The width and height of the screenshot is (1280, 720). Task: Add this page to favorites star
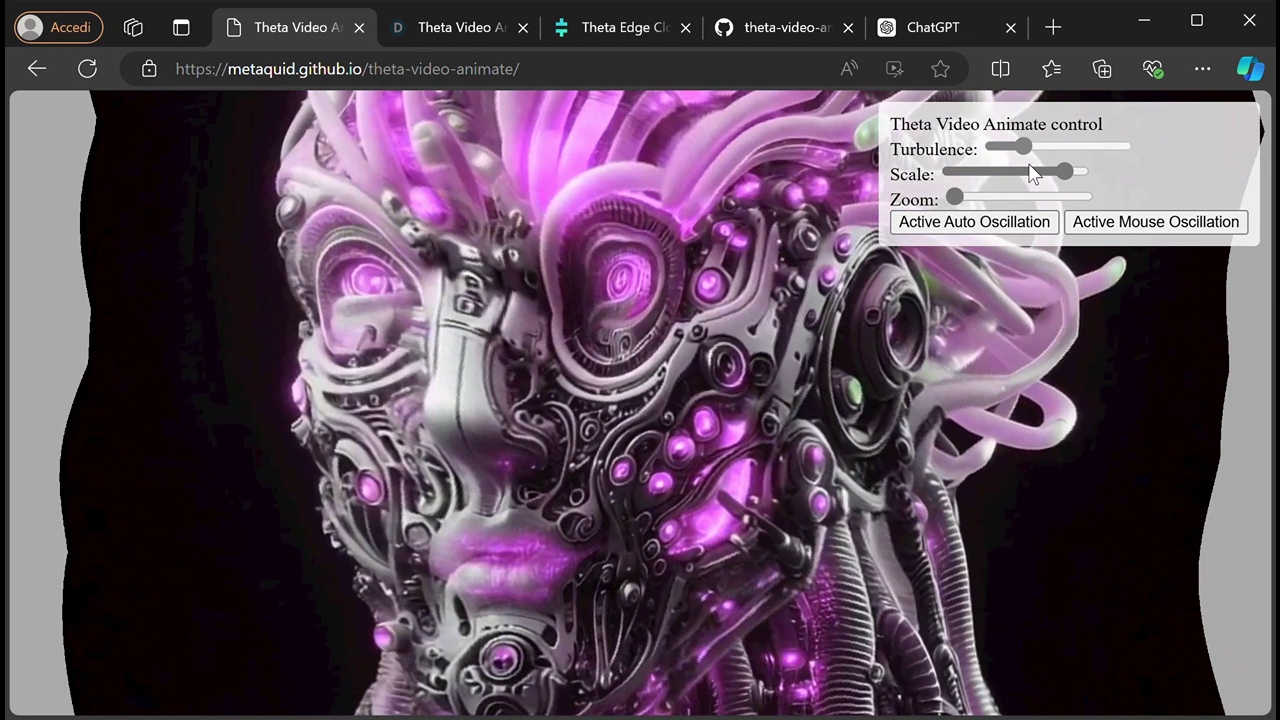click(x=940, y=69)
